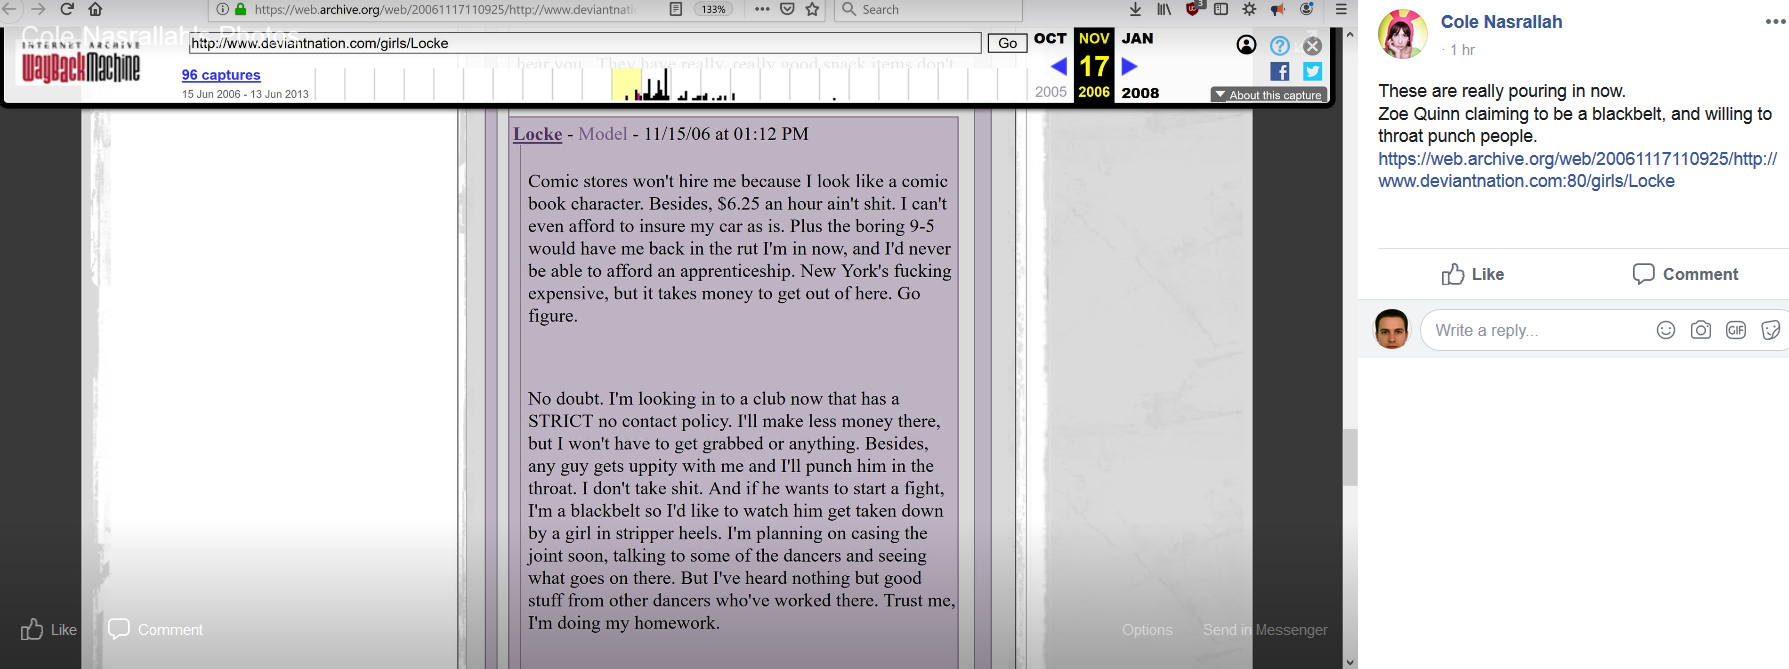The height and width of the screenshot is (669, 1789).
Task: Open the browser downloads arrow
Action: point(1135,9)
